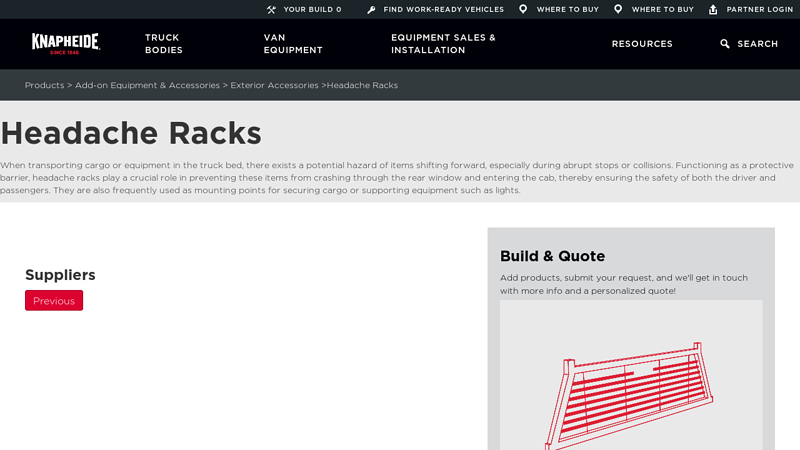Open Add-on Equipment & Accessories breadcrumb
800x450 pixels.
coord(147,85)
